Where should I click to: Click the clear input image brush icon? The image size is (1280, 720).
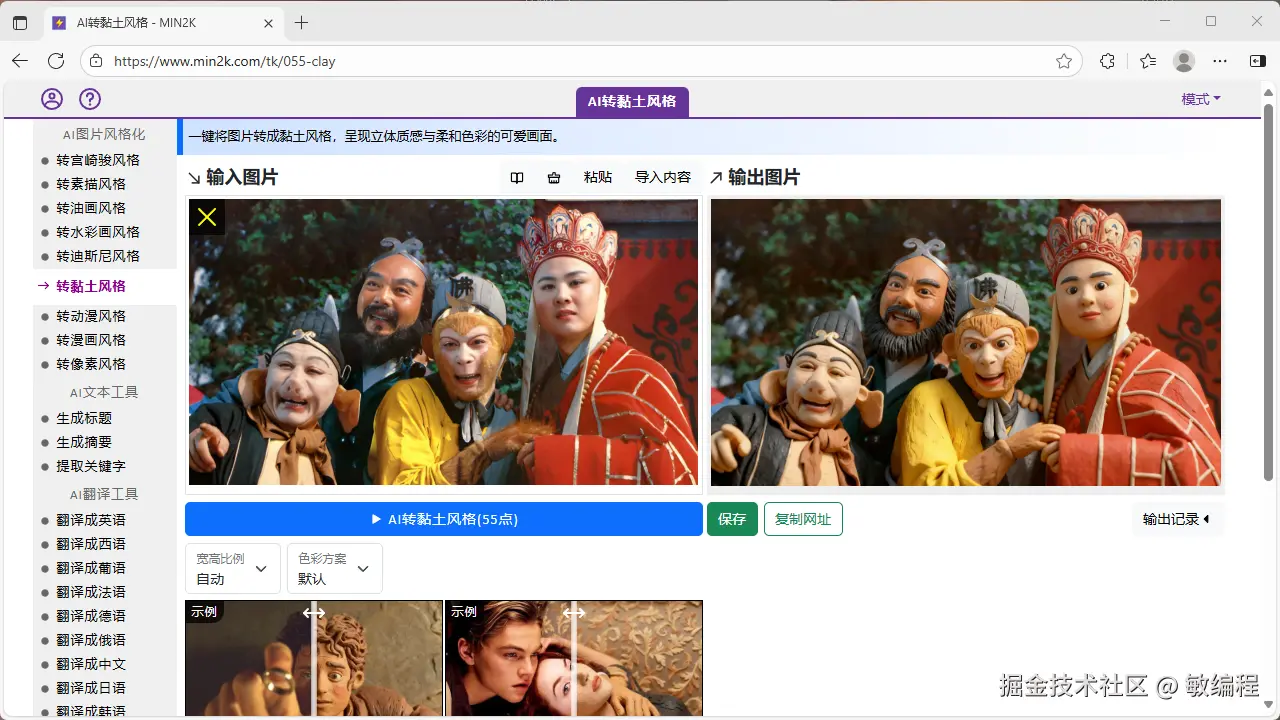coord(554,177)
